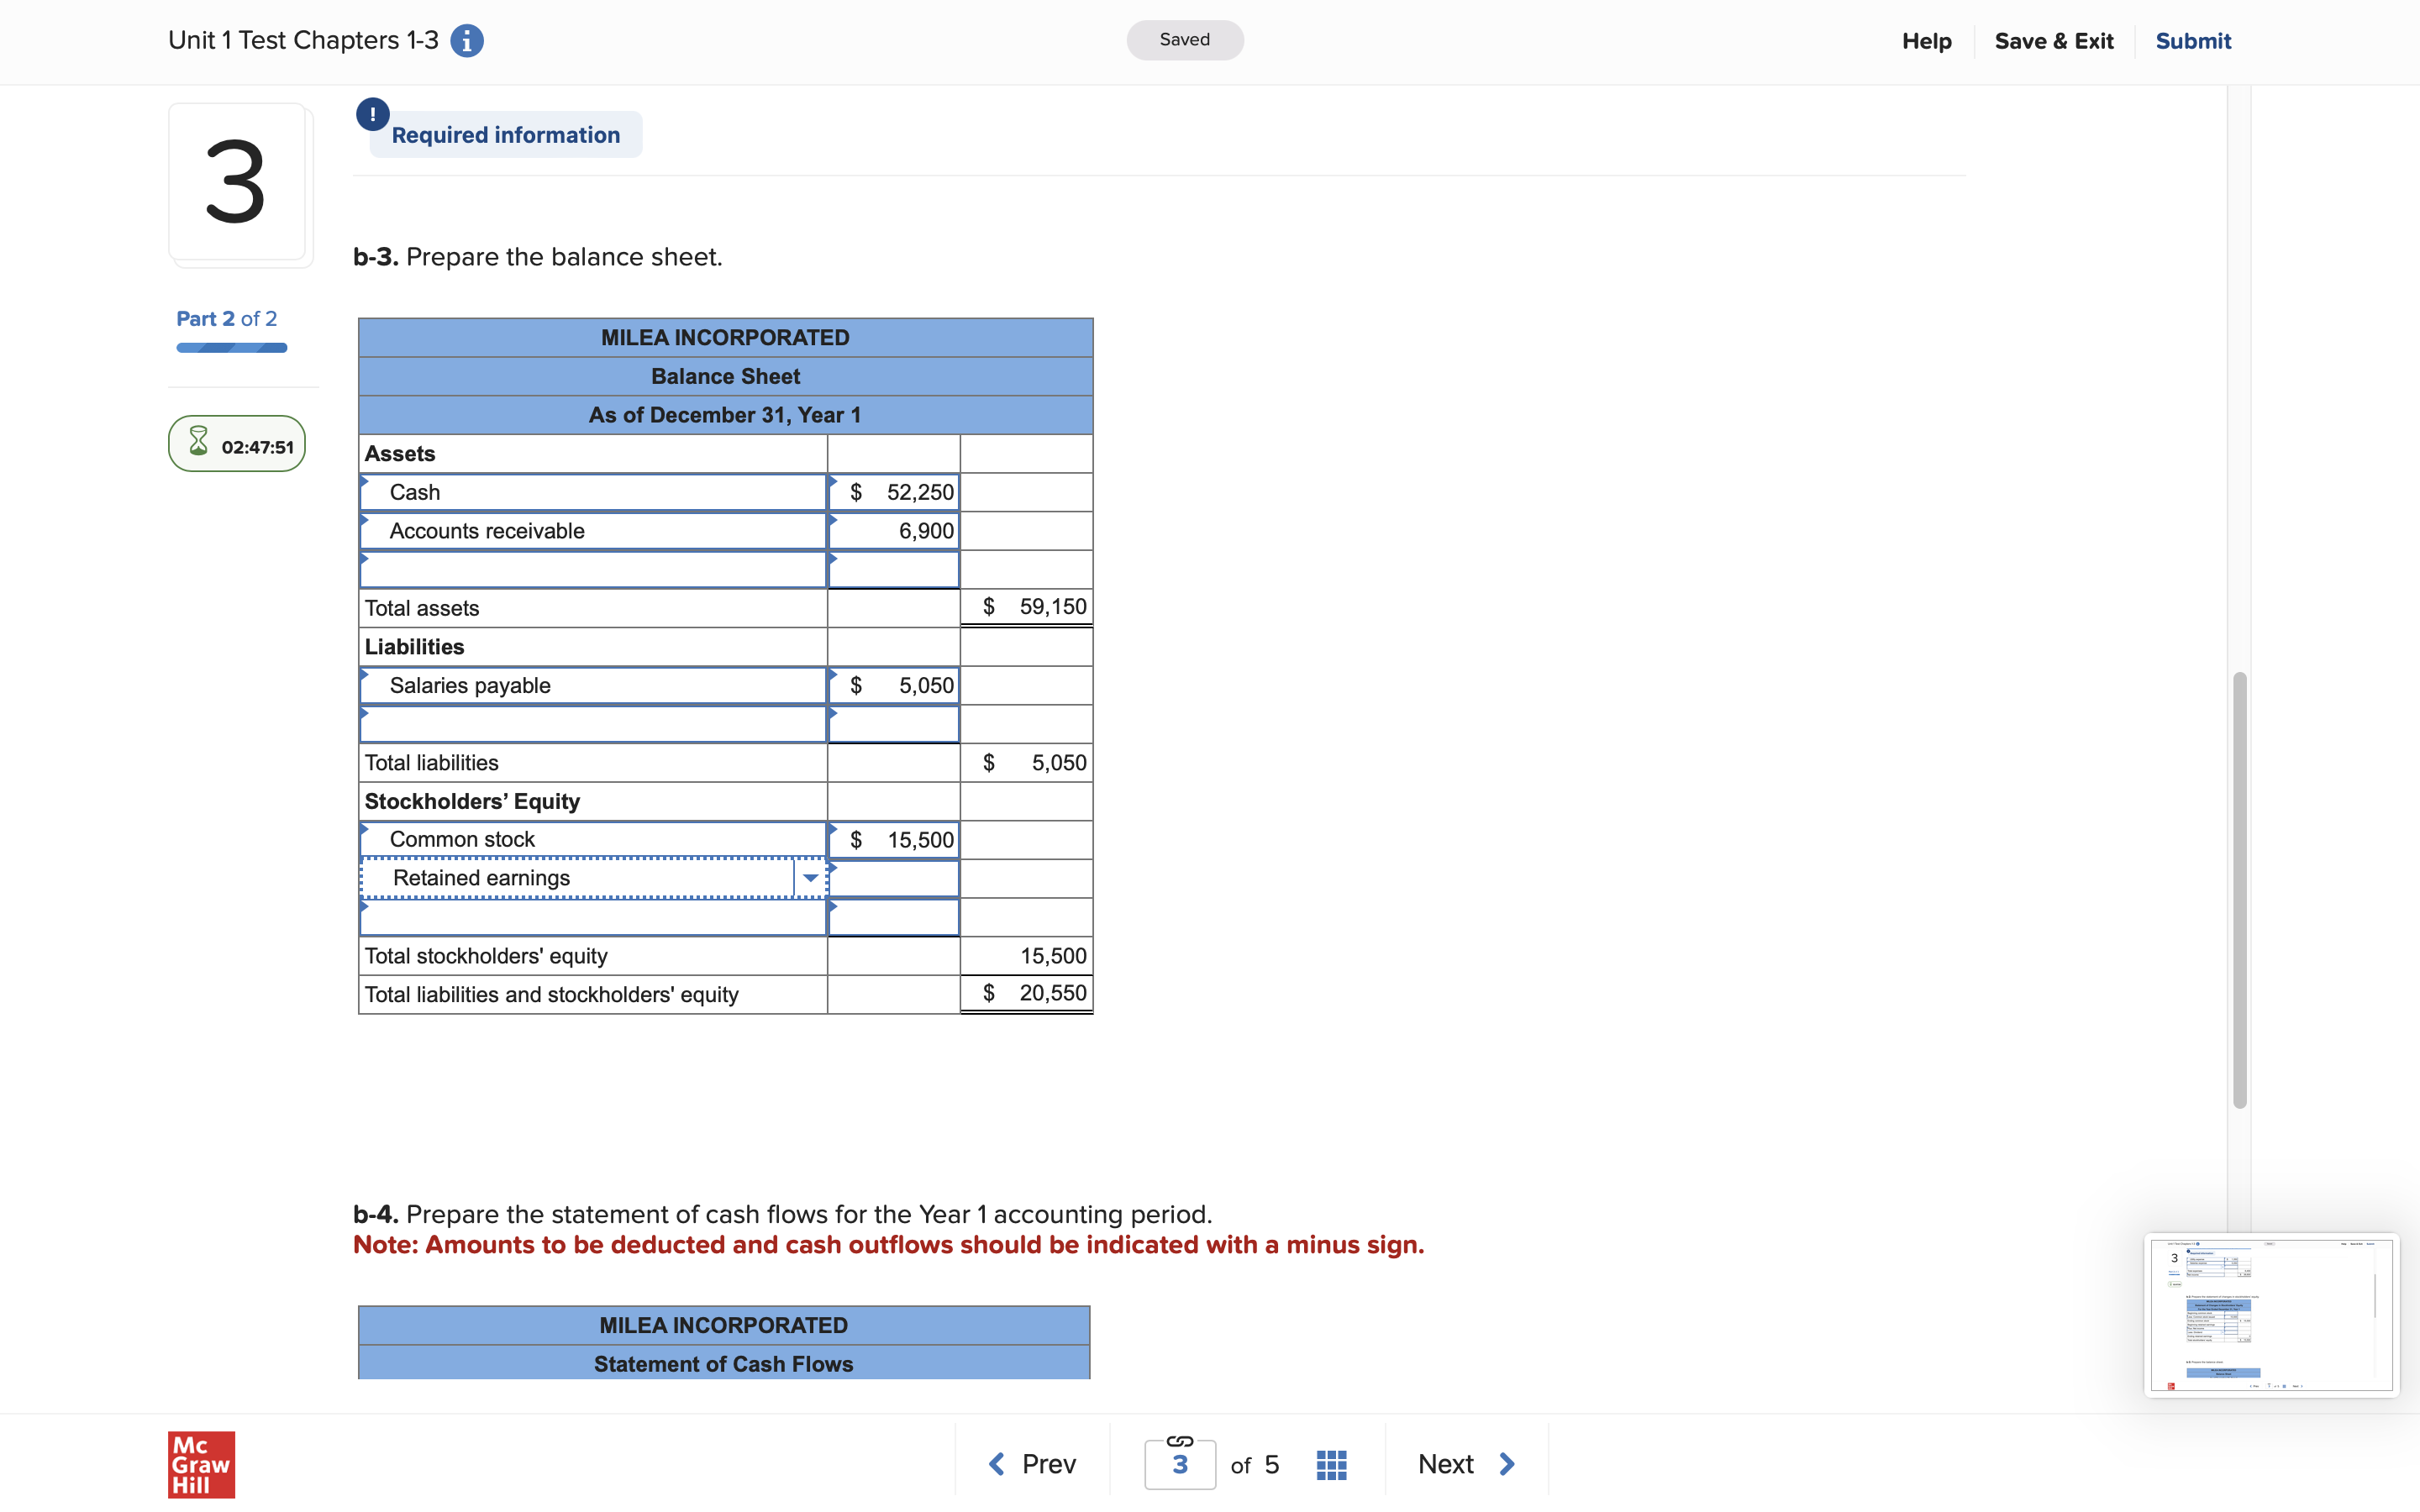Screen dimensions: 2420x1512
Task: Select Save & Exit from the top bar
Action: pyautogui.click(x=2054, y=41)
